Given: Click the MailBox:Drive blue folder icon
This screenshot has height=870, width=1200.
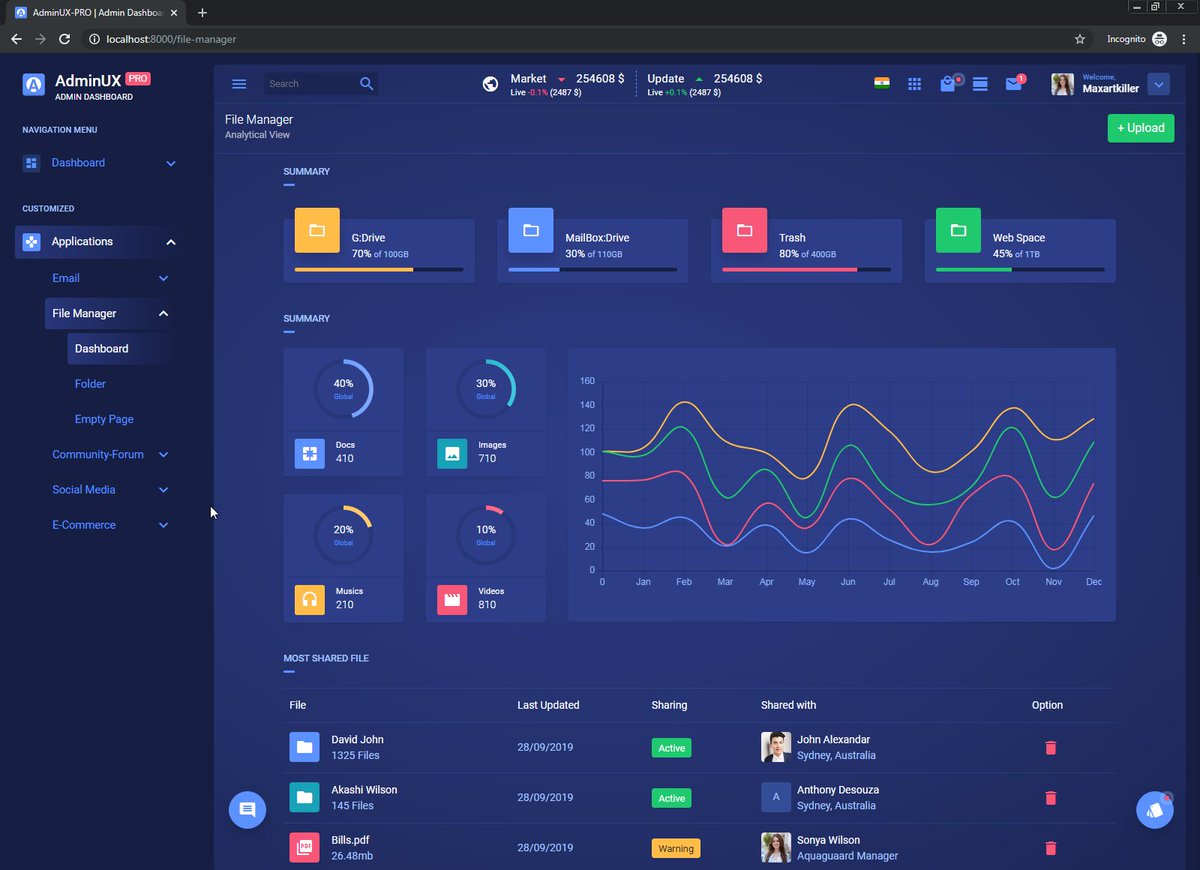Looking at the screenshot, I should [x=531, y=230].
